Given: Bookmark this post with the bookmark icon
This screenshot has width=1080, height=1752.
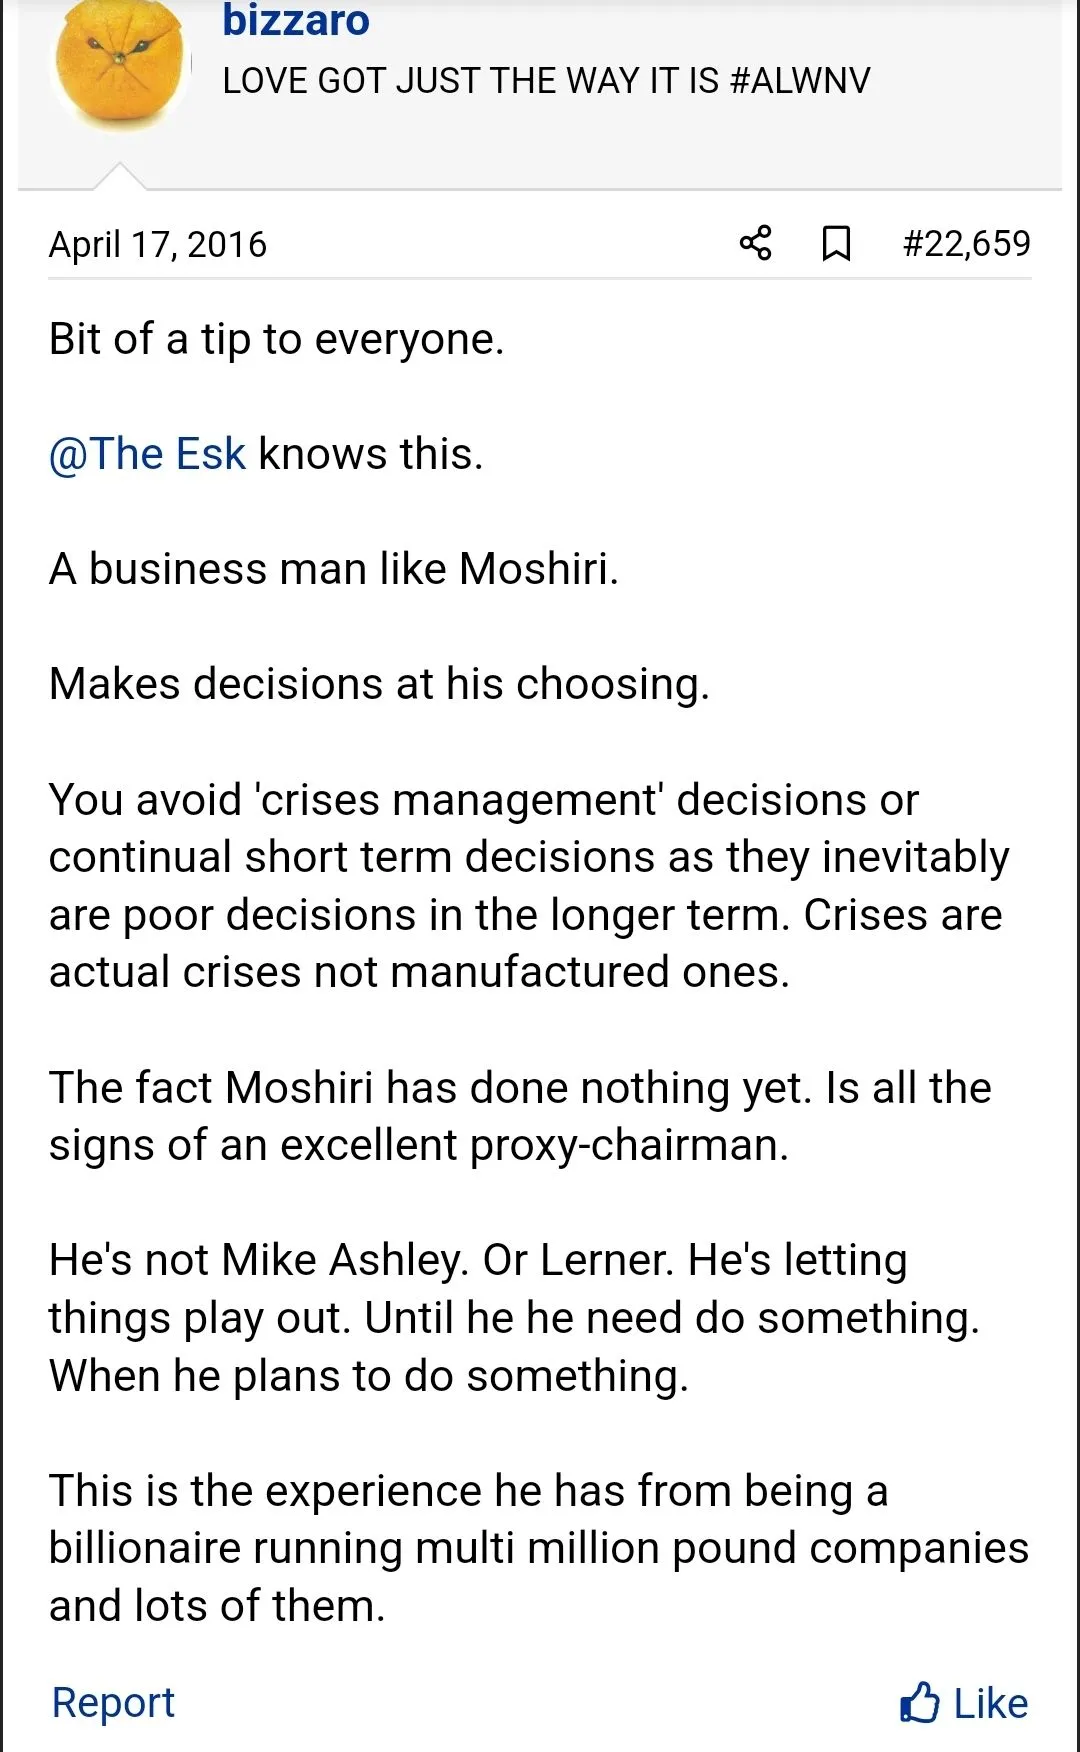Looking at the screenshot, I should pos(836,243).
